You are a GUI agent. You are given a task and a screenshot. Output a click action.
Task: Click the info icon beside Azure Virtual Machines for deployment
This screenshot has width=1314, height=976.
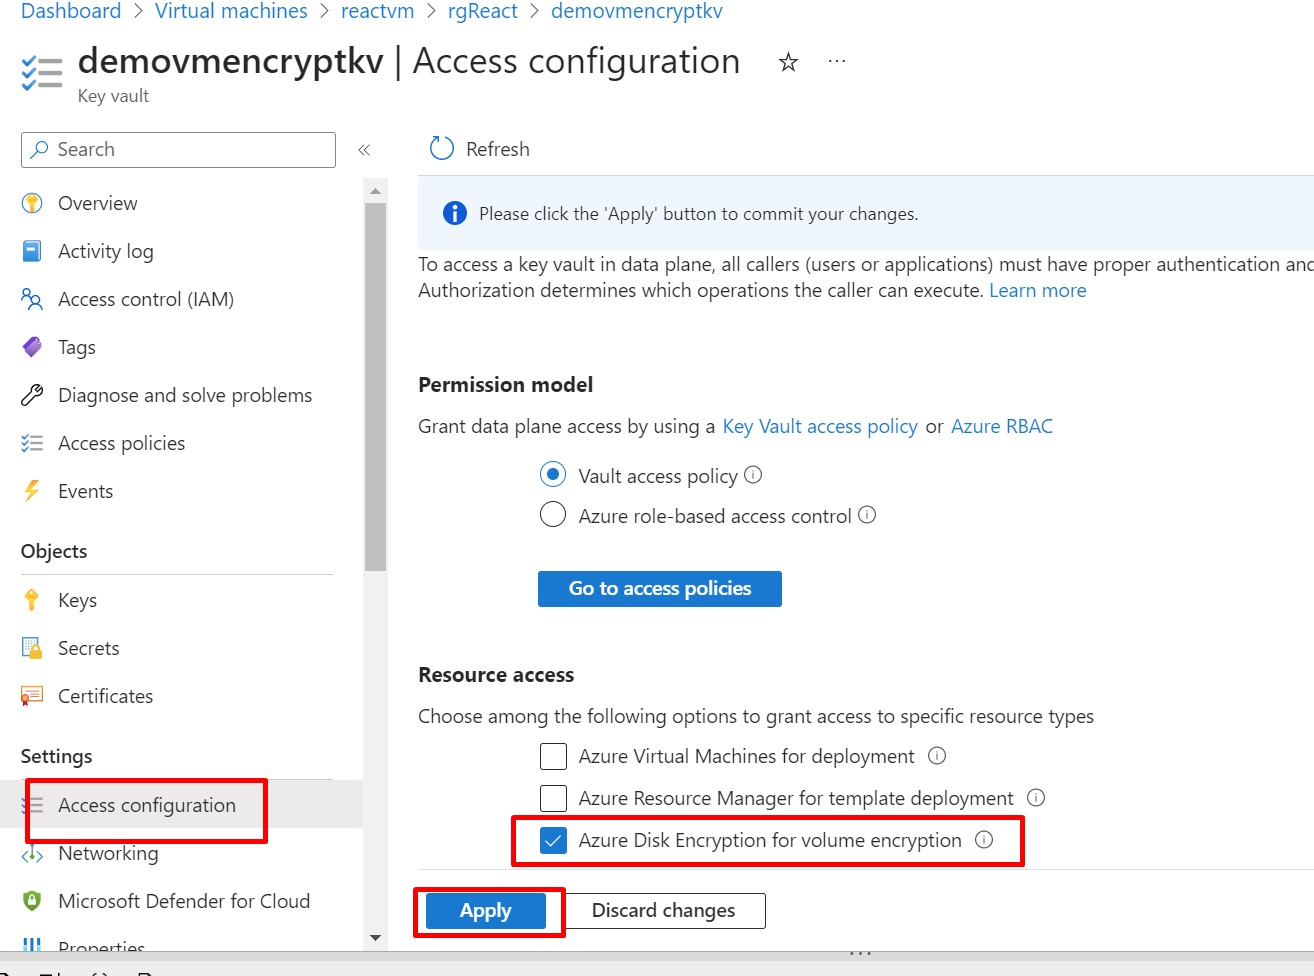[x=937, y=756]
